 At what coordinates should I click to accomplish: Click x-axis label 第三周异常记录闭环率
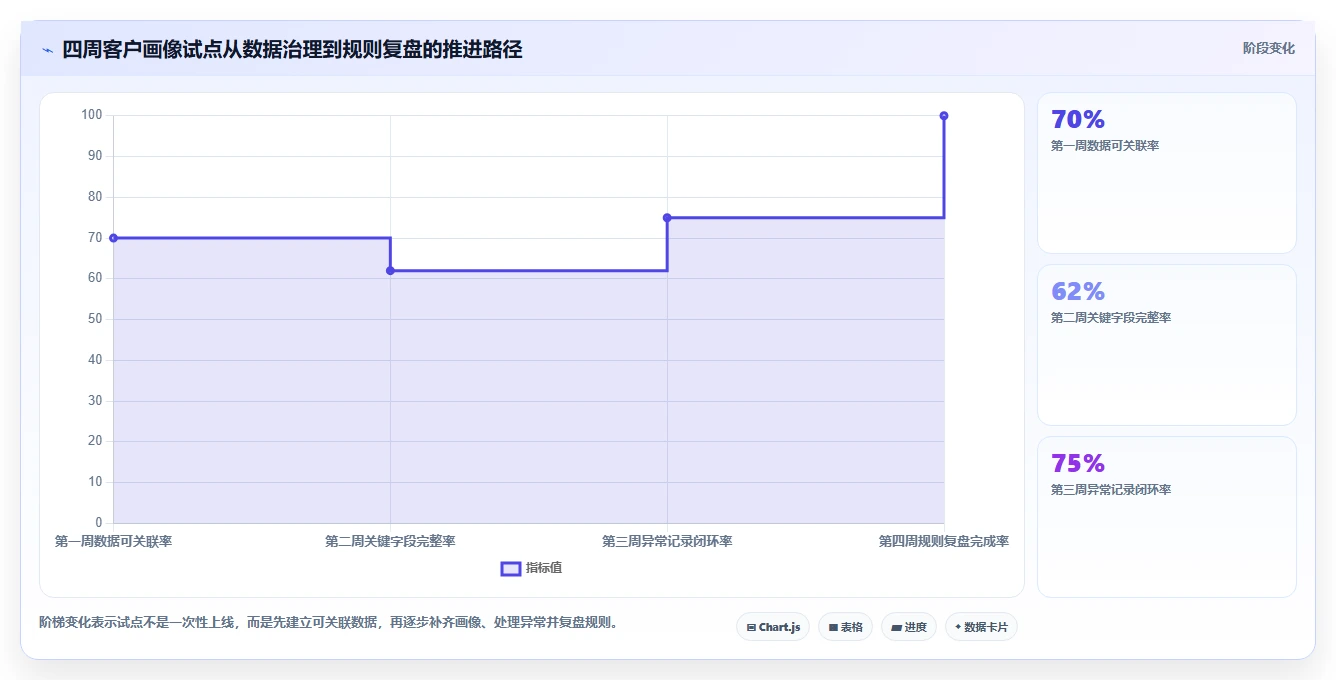pyautogui.click(x=667, y=541)
